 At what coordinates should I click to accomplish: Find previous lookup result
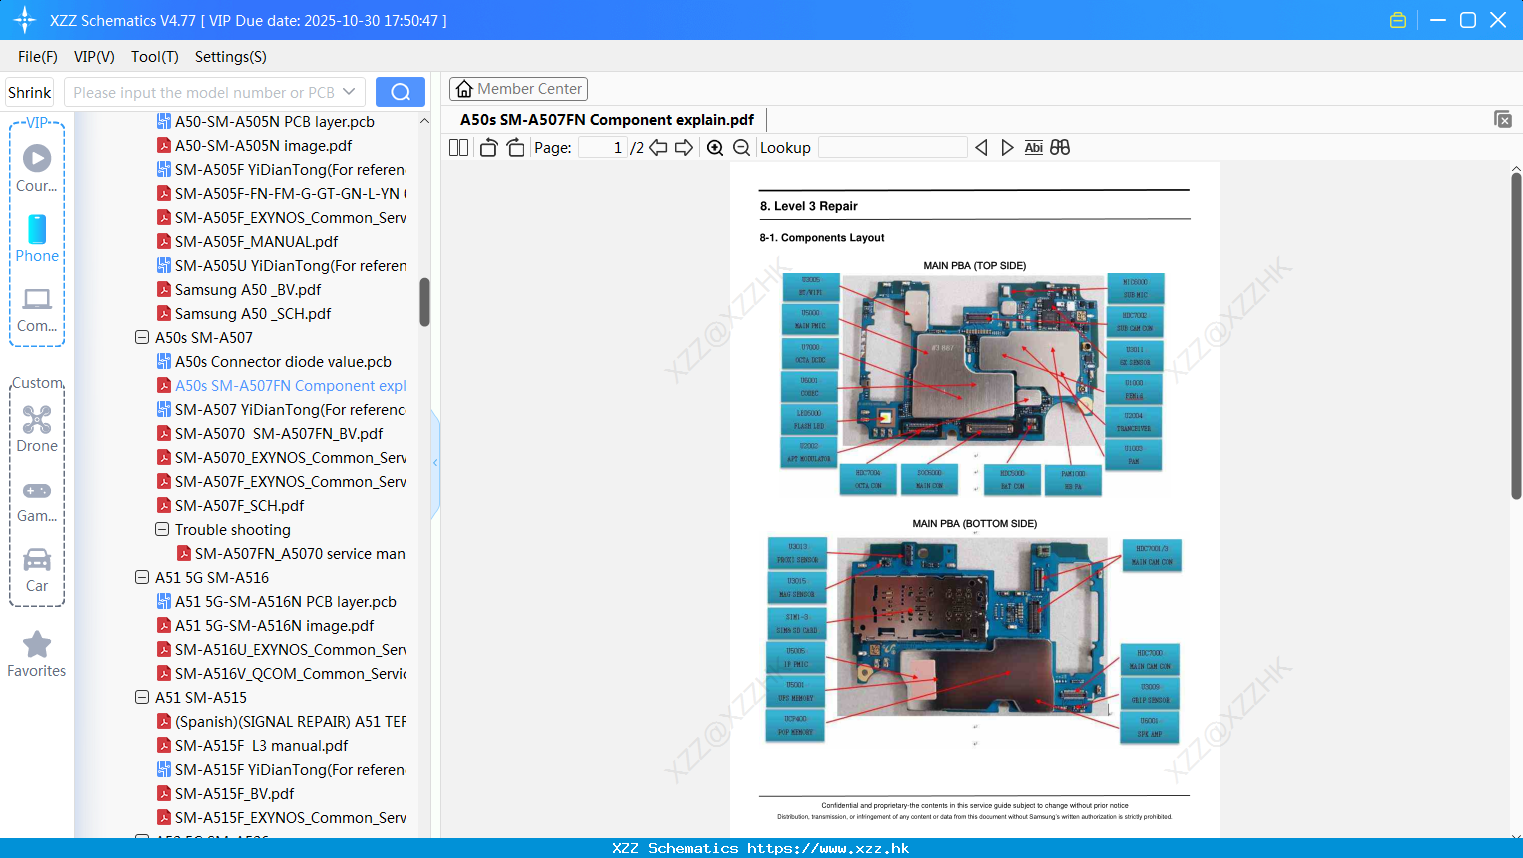(981, 148)
